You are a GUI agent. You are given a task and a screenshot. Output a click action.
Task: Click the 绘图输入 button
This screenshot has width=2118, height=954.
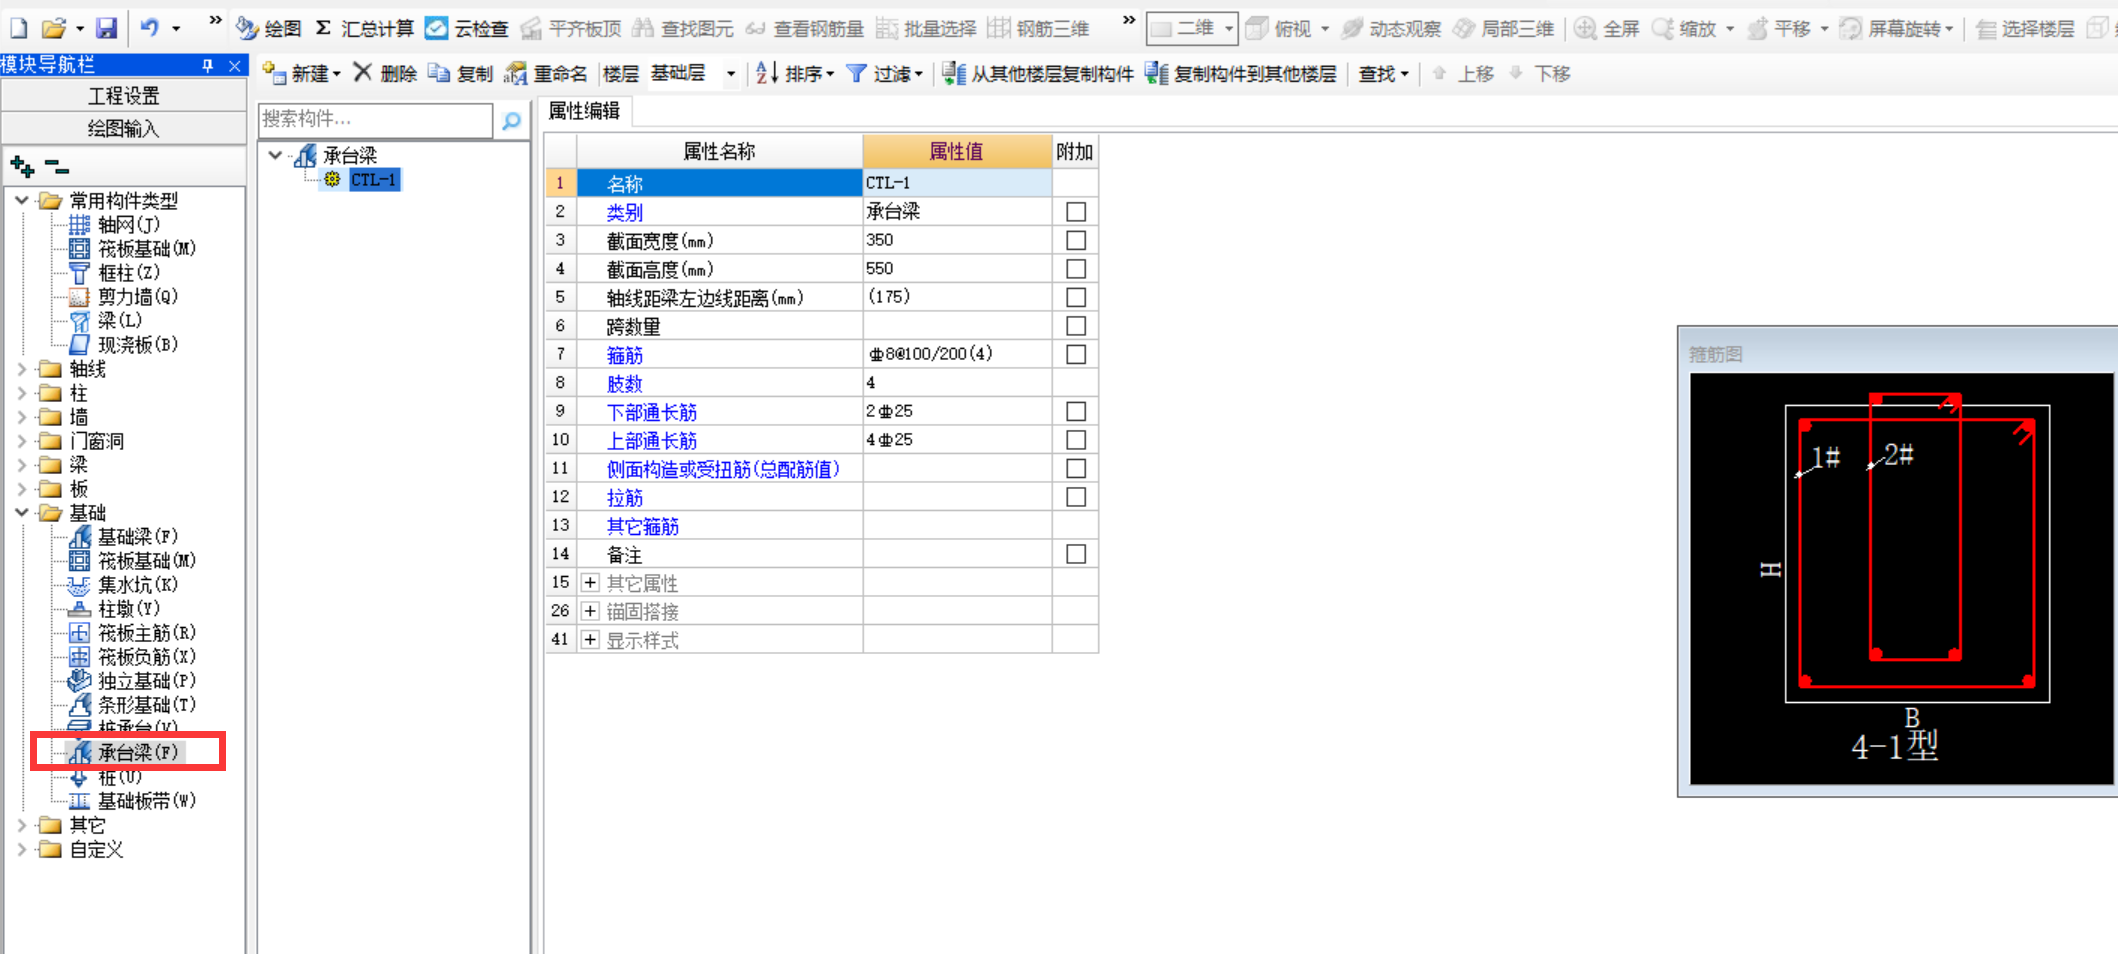[123, 128]
